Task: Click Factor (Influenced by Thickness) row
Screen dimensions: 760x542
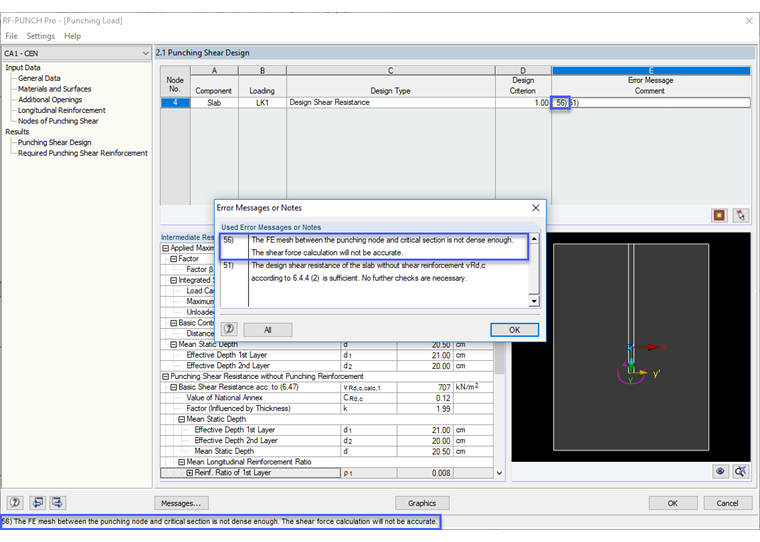Action: click(327, 408)
